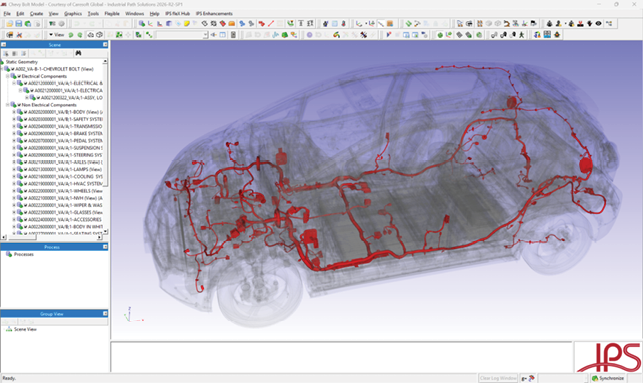Click the red down-arrow manikin icon
The image size is (643, 383).
point(580,23)
